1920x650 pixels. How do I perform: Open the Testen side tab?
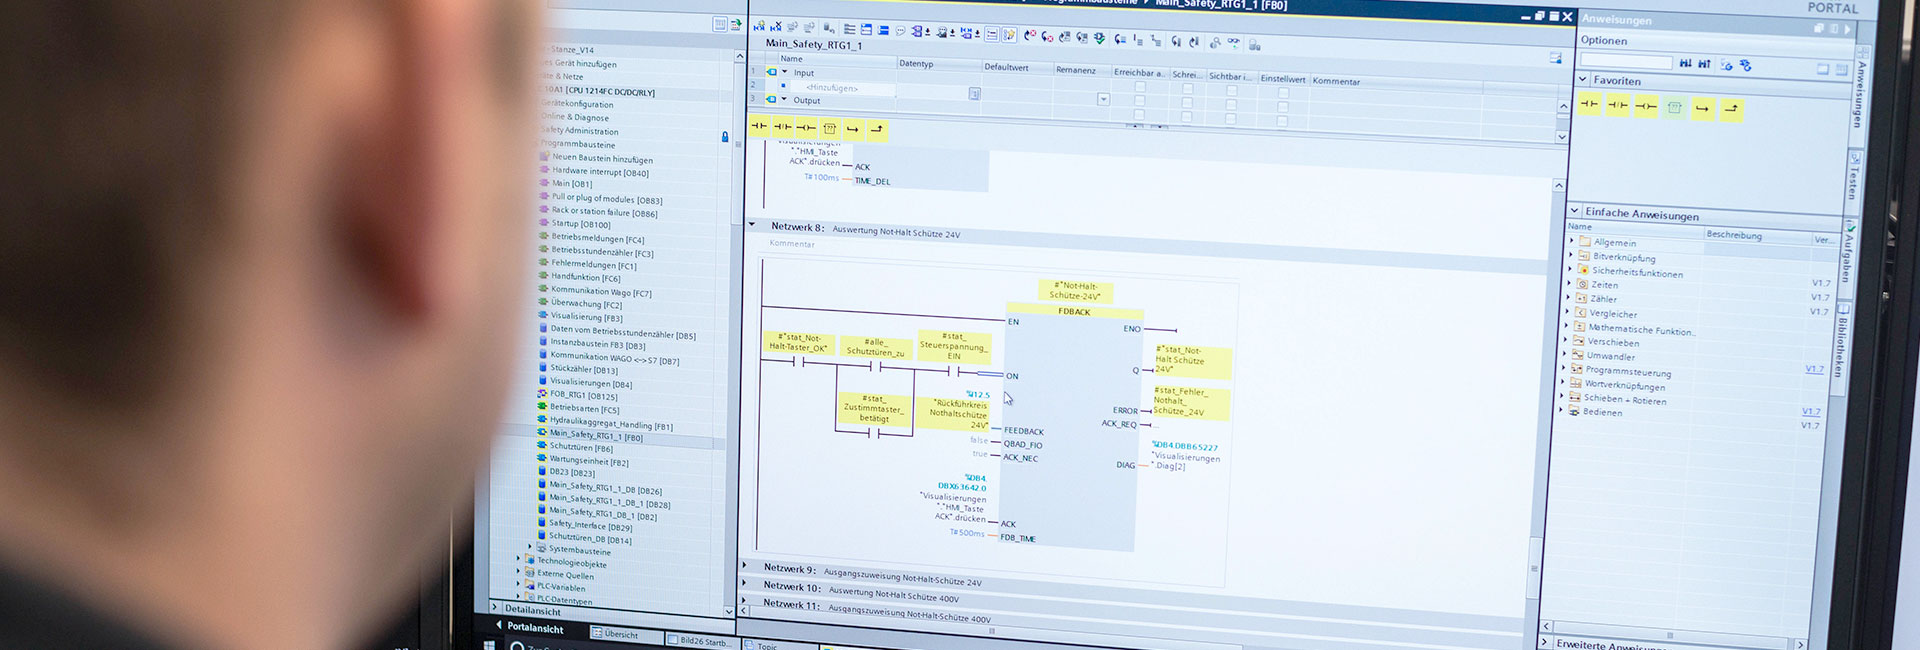coord(1853,180)
